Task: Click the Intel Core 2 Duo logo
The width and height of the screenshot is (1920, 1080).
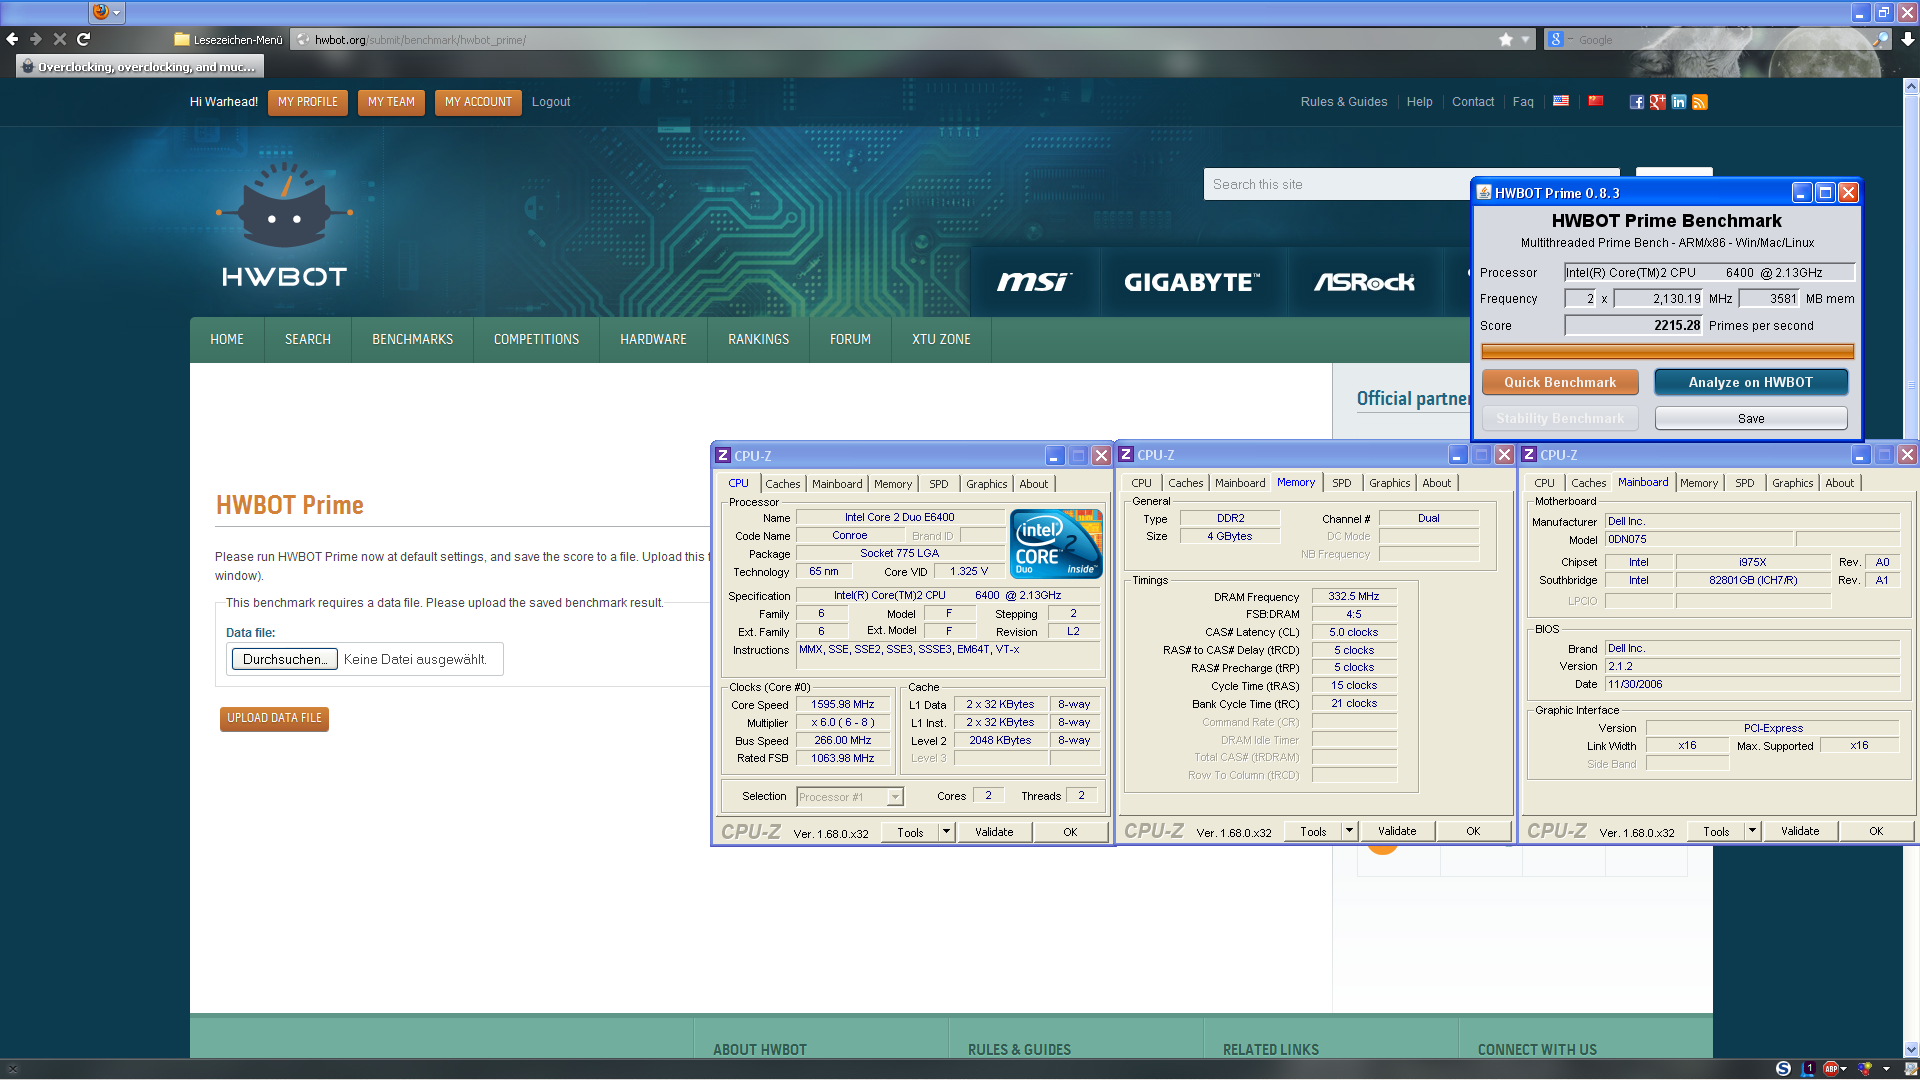Action: [x=1056, y=543]
